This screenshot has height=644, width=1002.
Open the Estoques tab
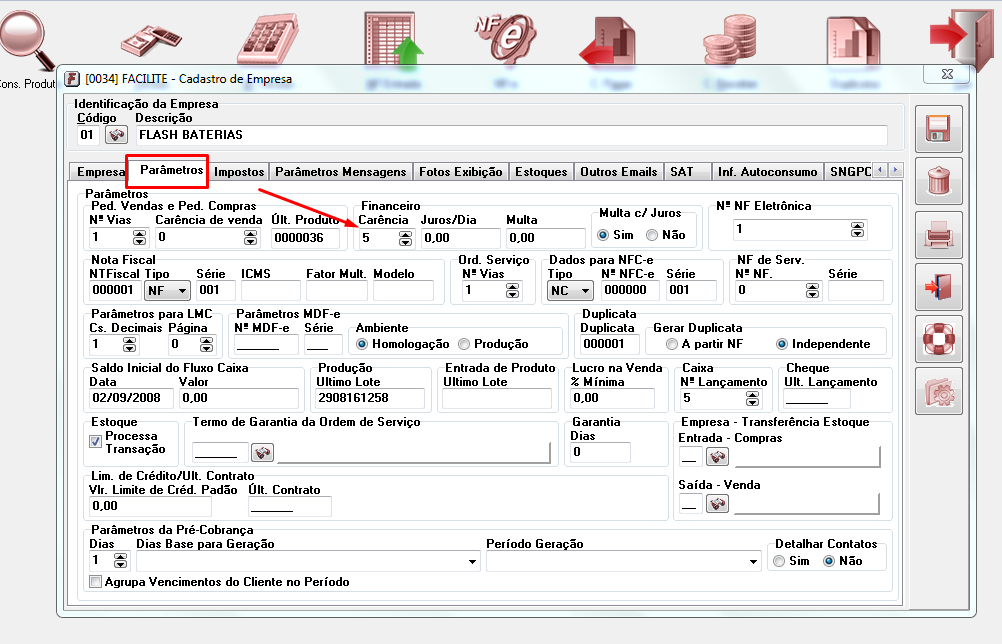[x=540, y=172]
